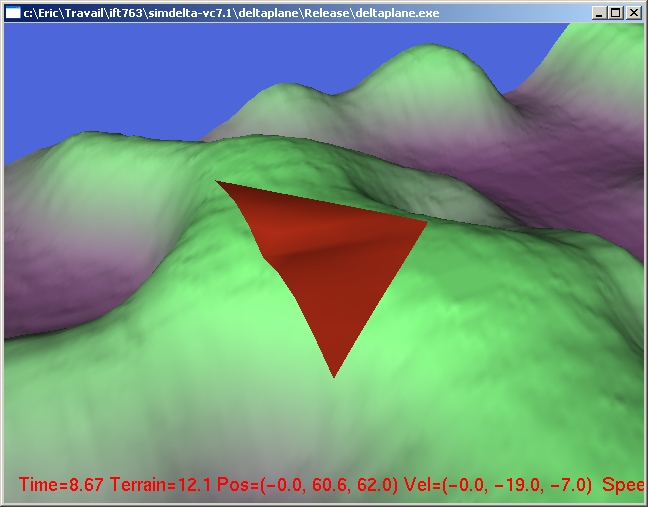Click the Vel=(-0.0, -19.0, -7.0) readout
648x507 pixels.
[x=498, y=485]
